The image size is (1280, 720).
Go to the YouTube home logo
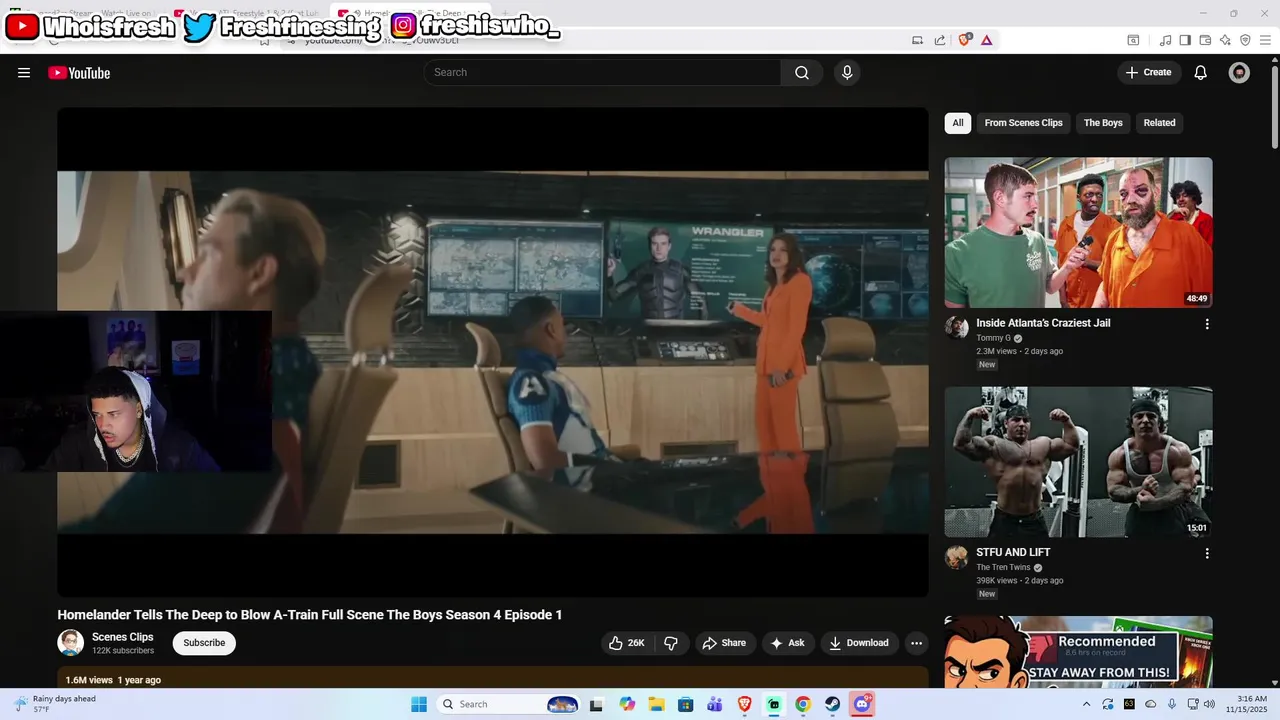click(x=79, y=73)
